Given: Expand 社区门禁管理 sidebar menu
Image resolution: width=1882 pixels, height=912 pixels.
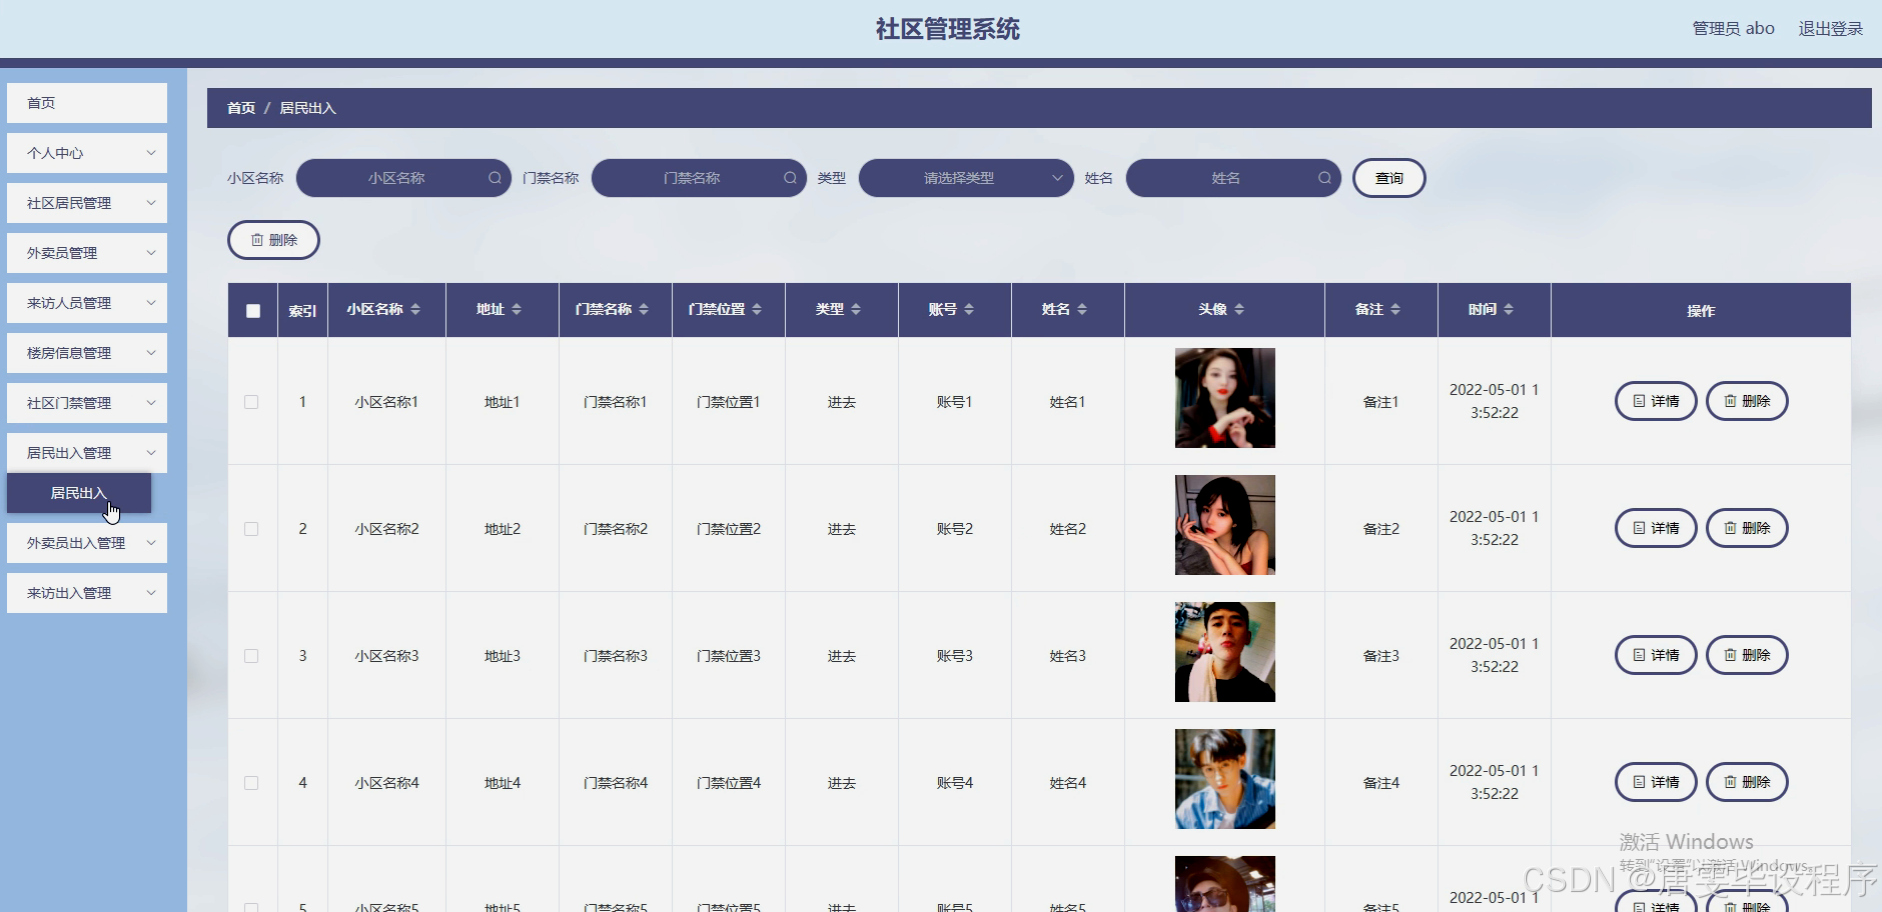Looking at the screenshot, I should (x=87, y=403).
